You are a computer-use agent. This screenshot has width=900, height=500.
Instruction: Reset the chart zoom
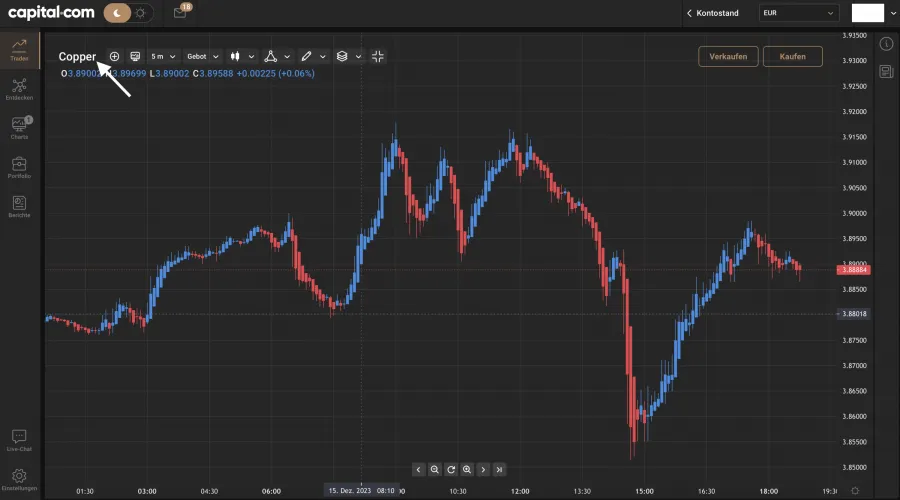(x=451, y=469)
